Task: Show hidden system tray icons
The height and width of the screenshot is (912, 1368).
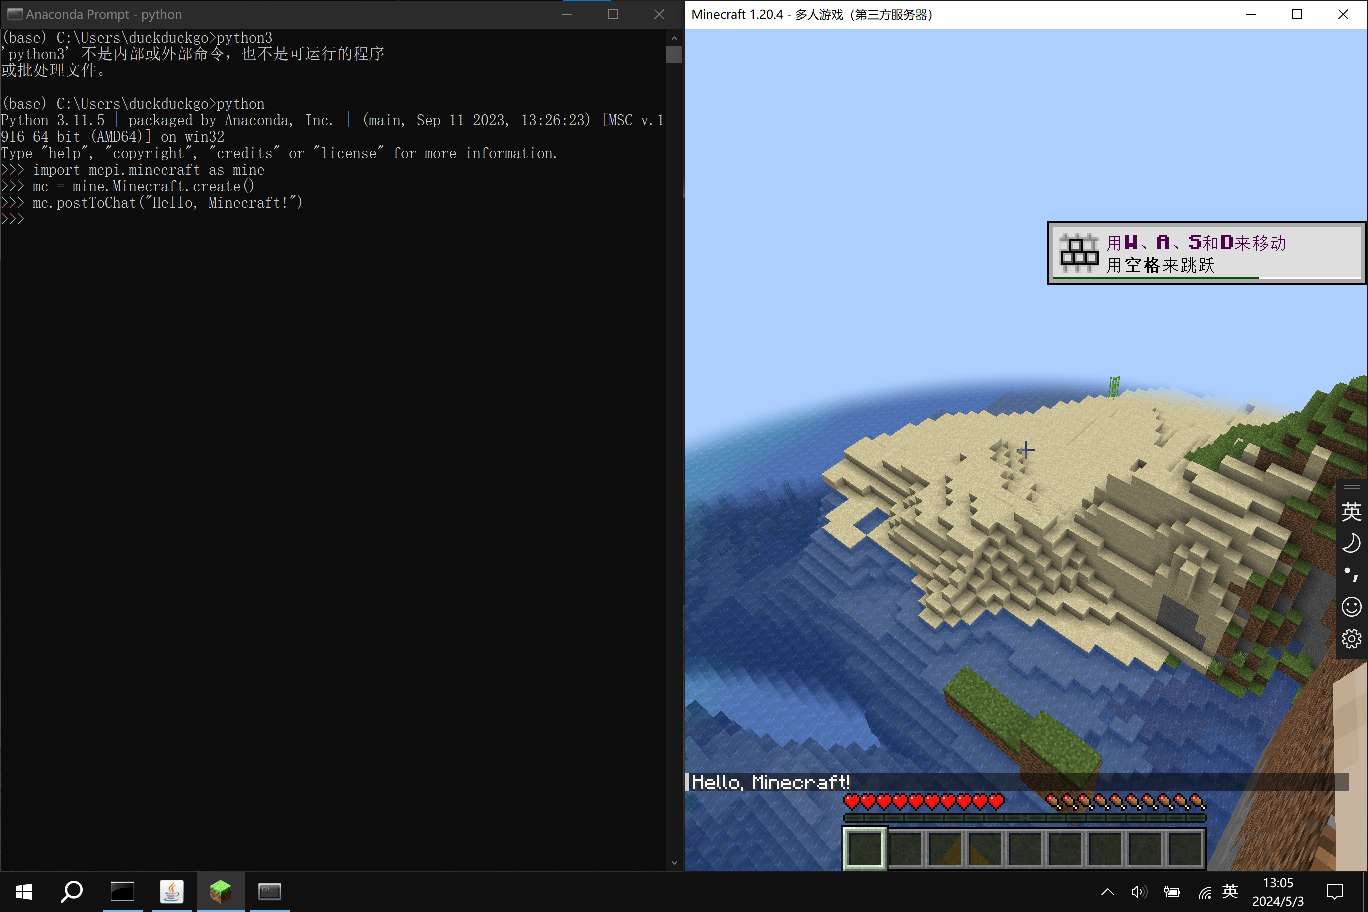Action: (x=1107, y=892)
